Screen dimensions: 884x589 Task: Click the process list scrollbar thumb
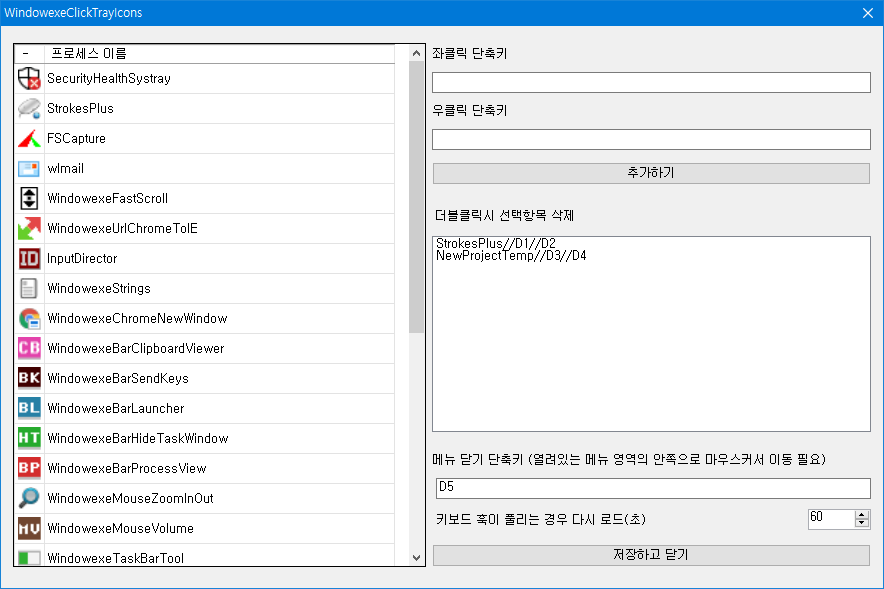point(417,197)
